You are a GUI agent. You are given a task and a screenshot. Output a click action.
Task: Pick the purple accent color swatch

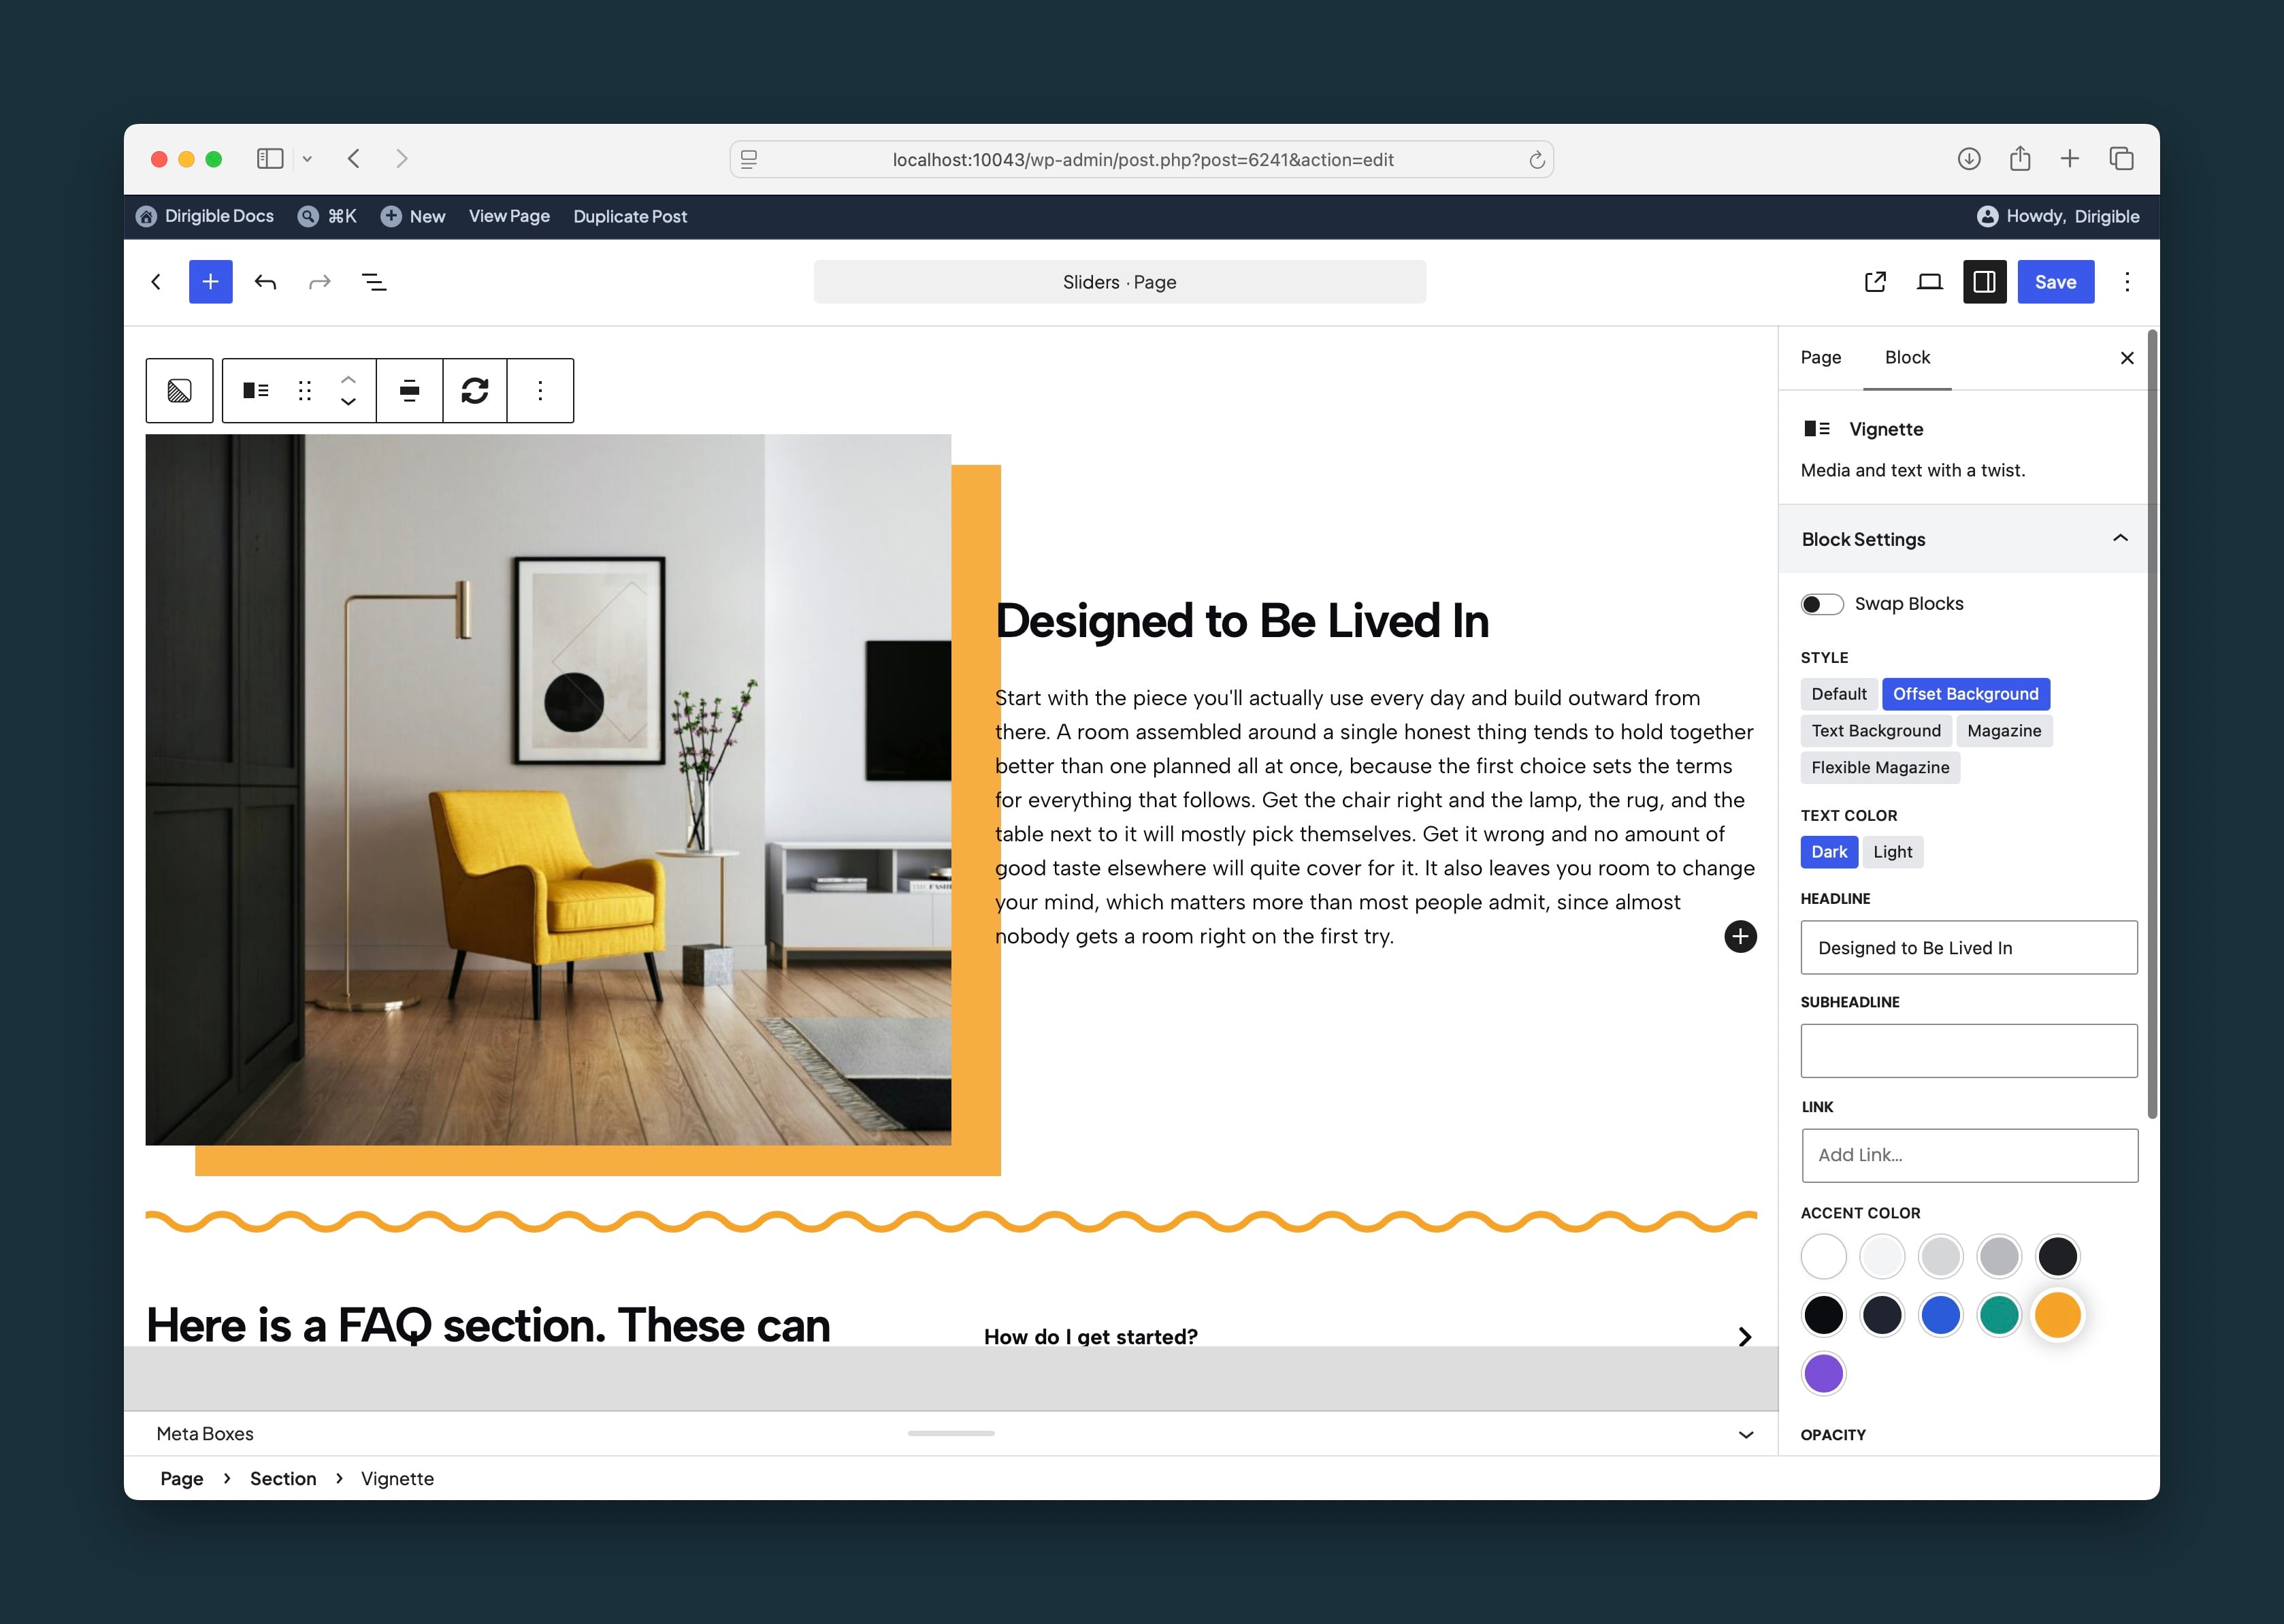tap(1823, 1373)
